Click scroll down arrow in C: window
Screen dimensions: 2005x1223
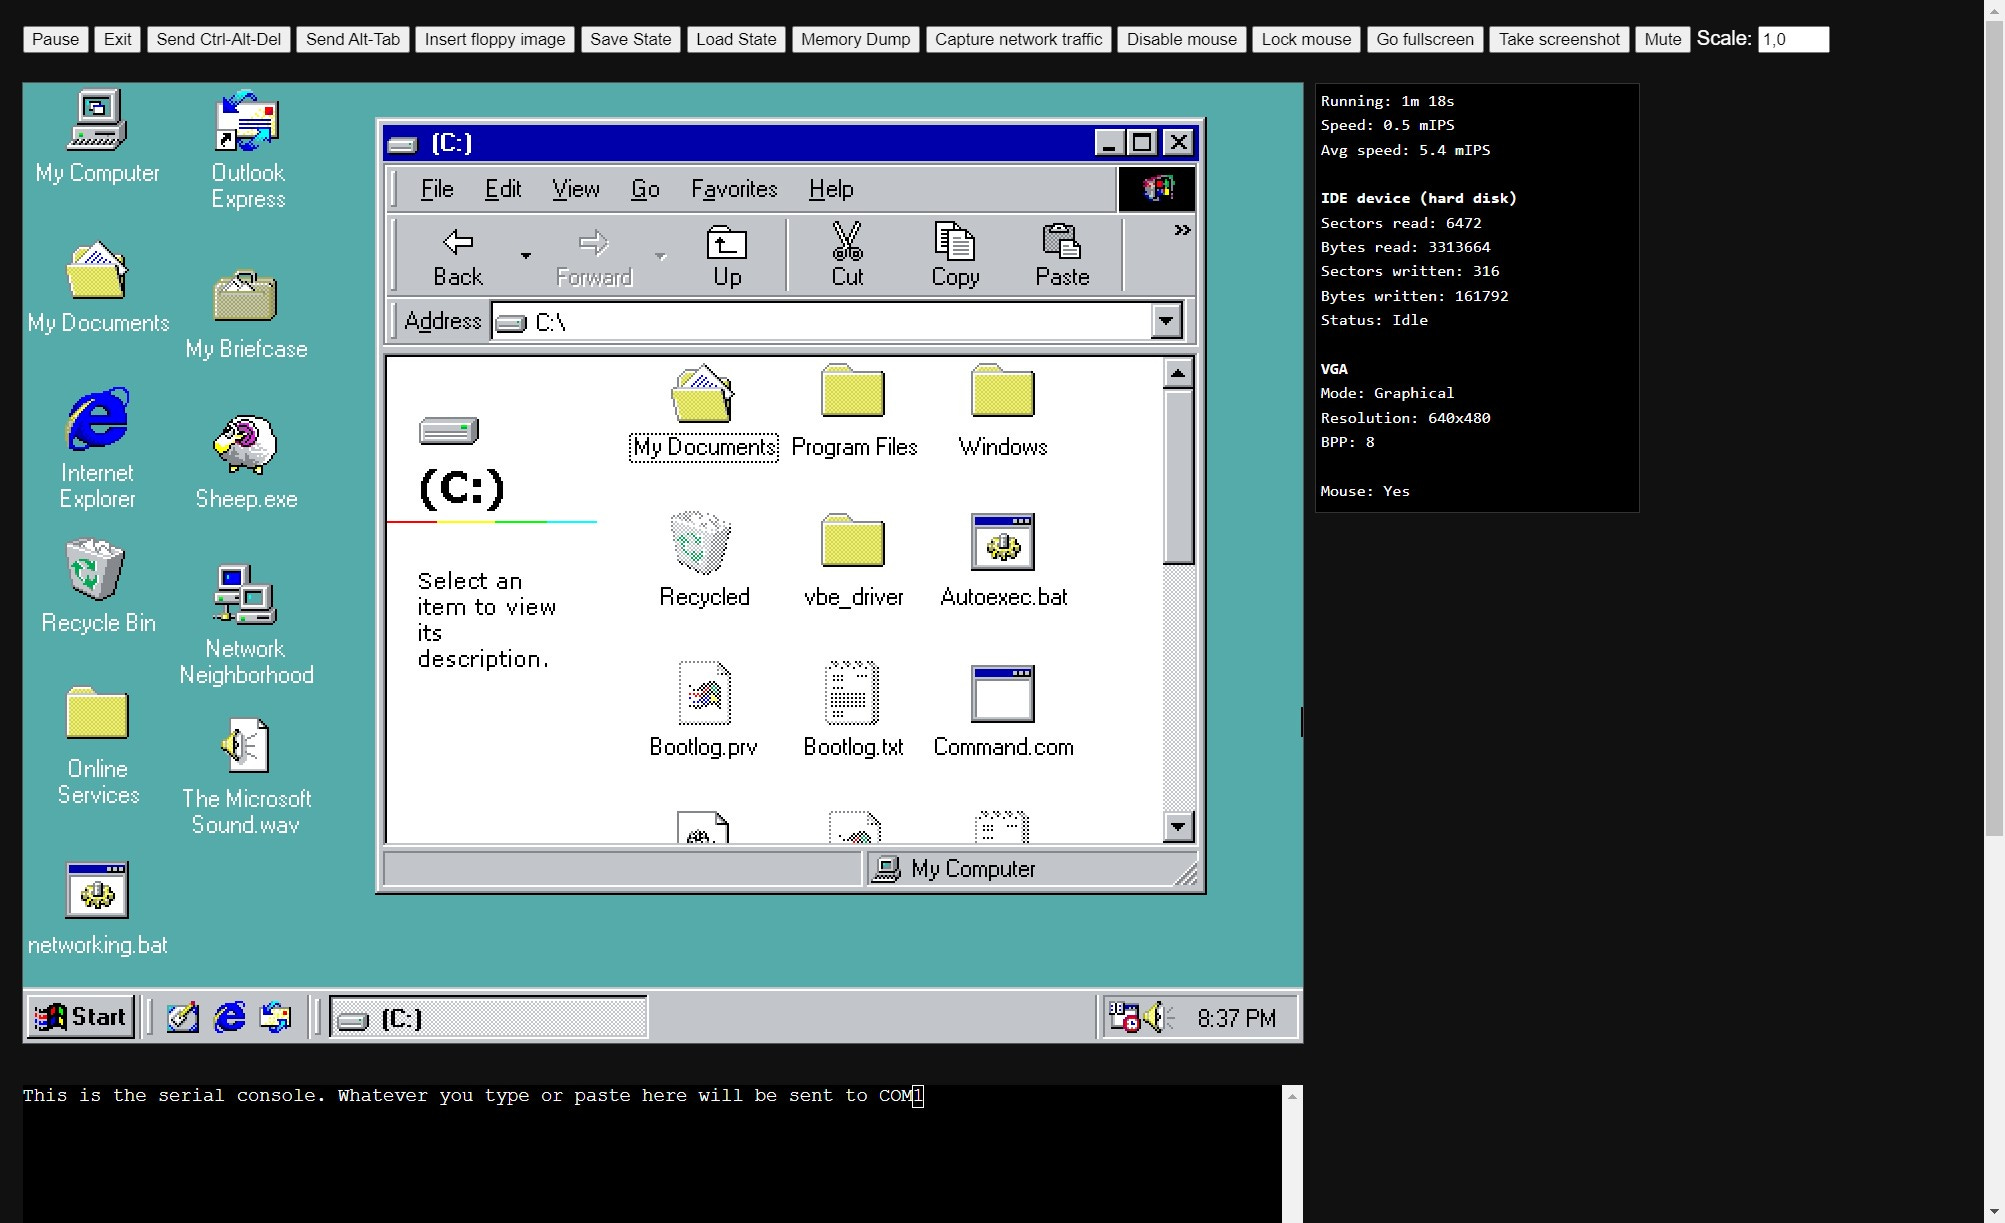(x=1178, y=826)
